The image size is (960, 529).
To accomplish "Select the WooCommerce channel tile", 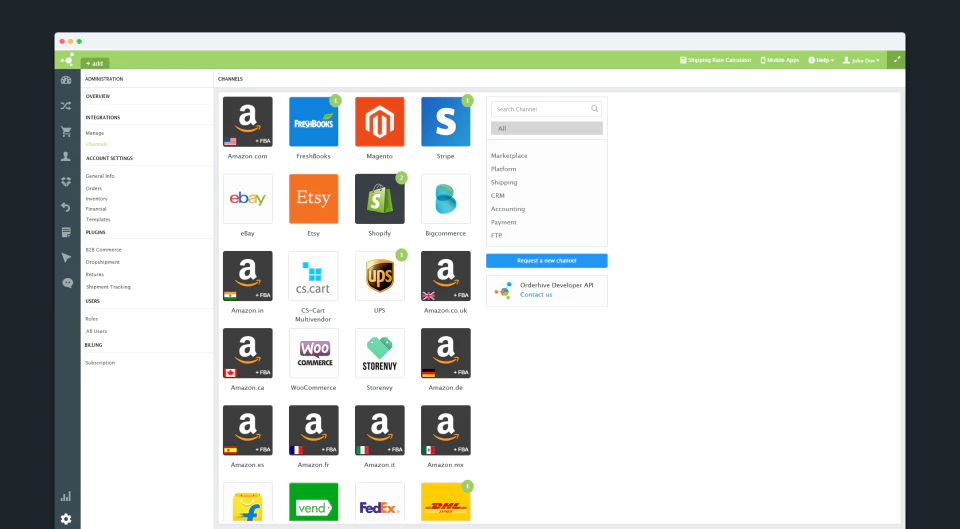I will coord(313,353).
